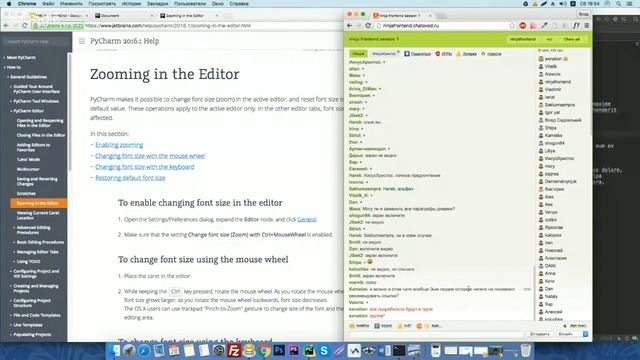The height and width of the screenshot is (360, 640).
Task: Open Trash in the Dock
Action: pos(526,351)
